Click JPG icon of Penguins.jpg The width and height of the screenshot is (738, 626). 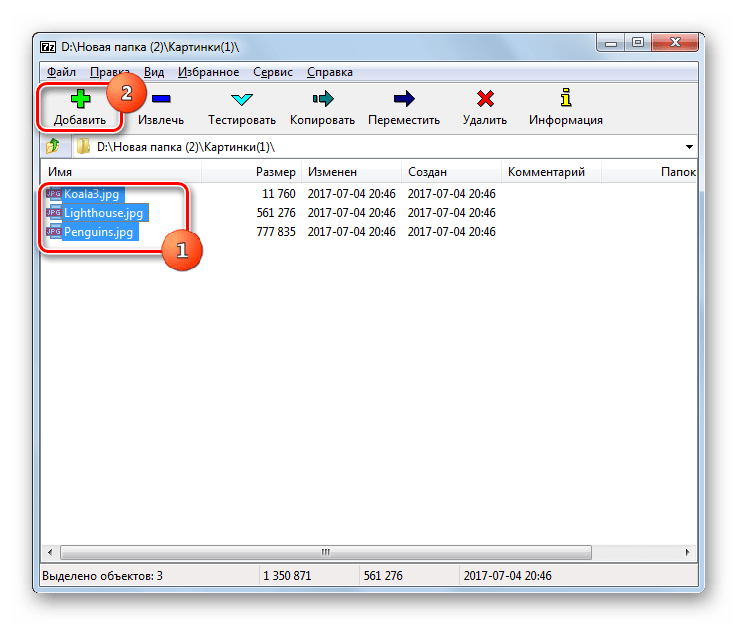(x=54, y=232)
